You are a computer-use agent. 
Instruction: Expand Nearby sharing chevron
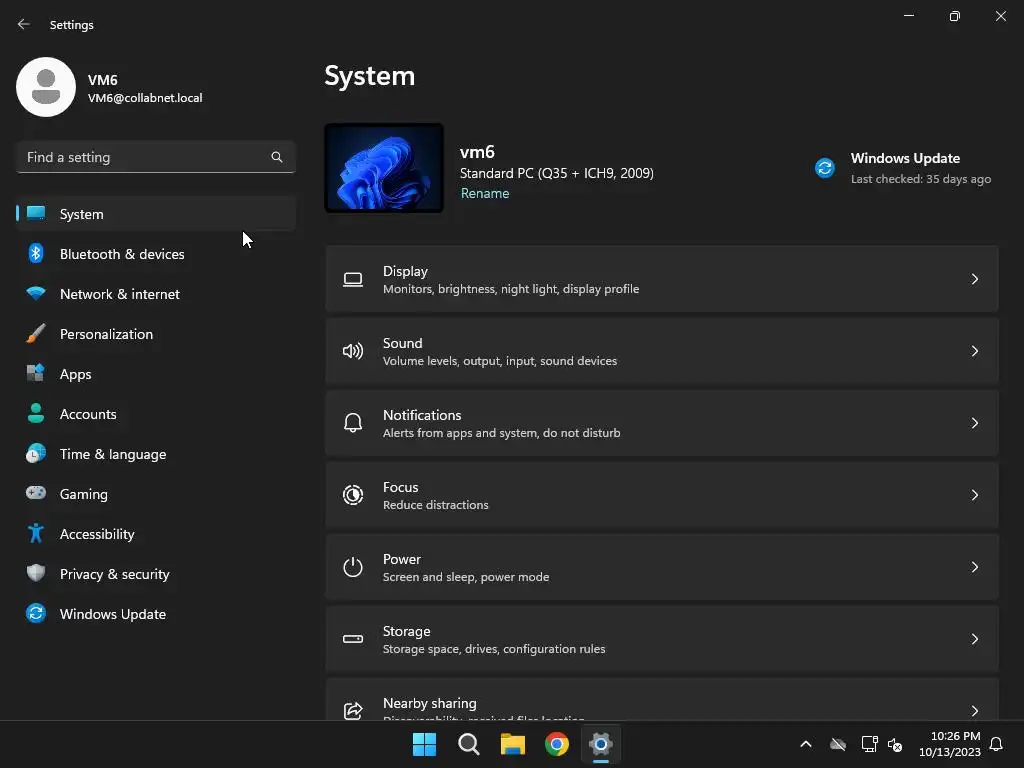(x=974, y=711)
